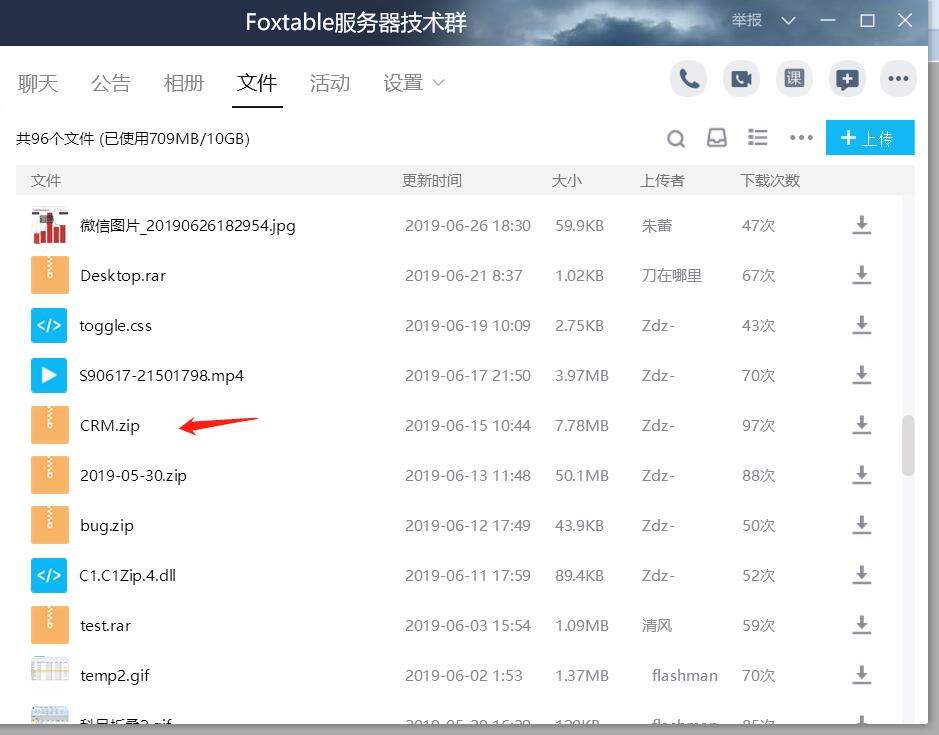Download test.rar file

861,625
